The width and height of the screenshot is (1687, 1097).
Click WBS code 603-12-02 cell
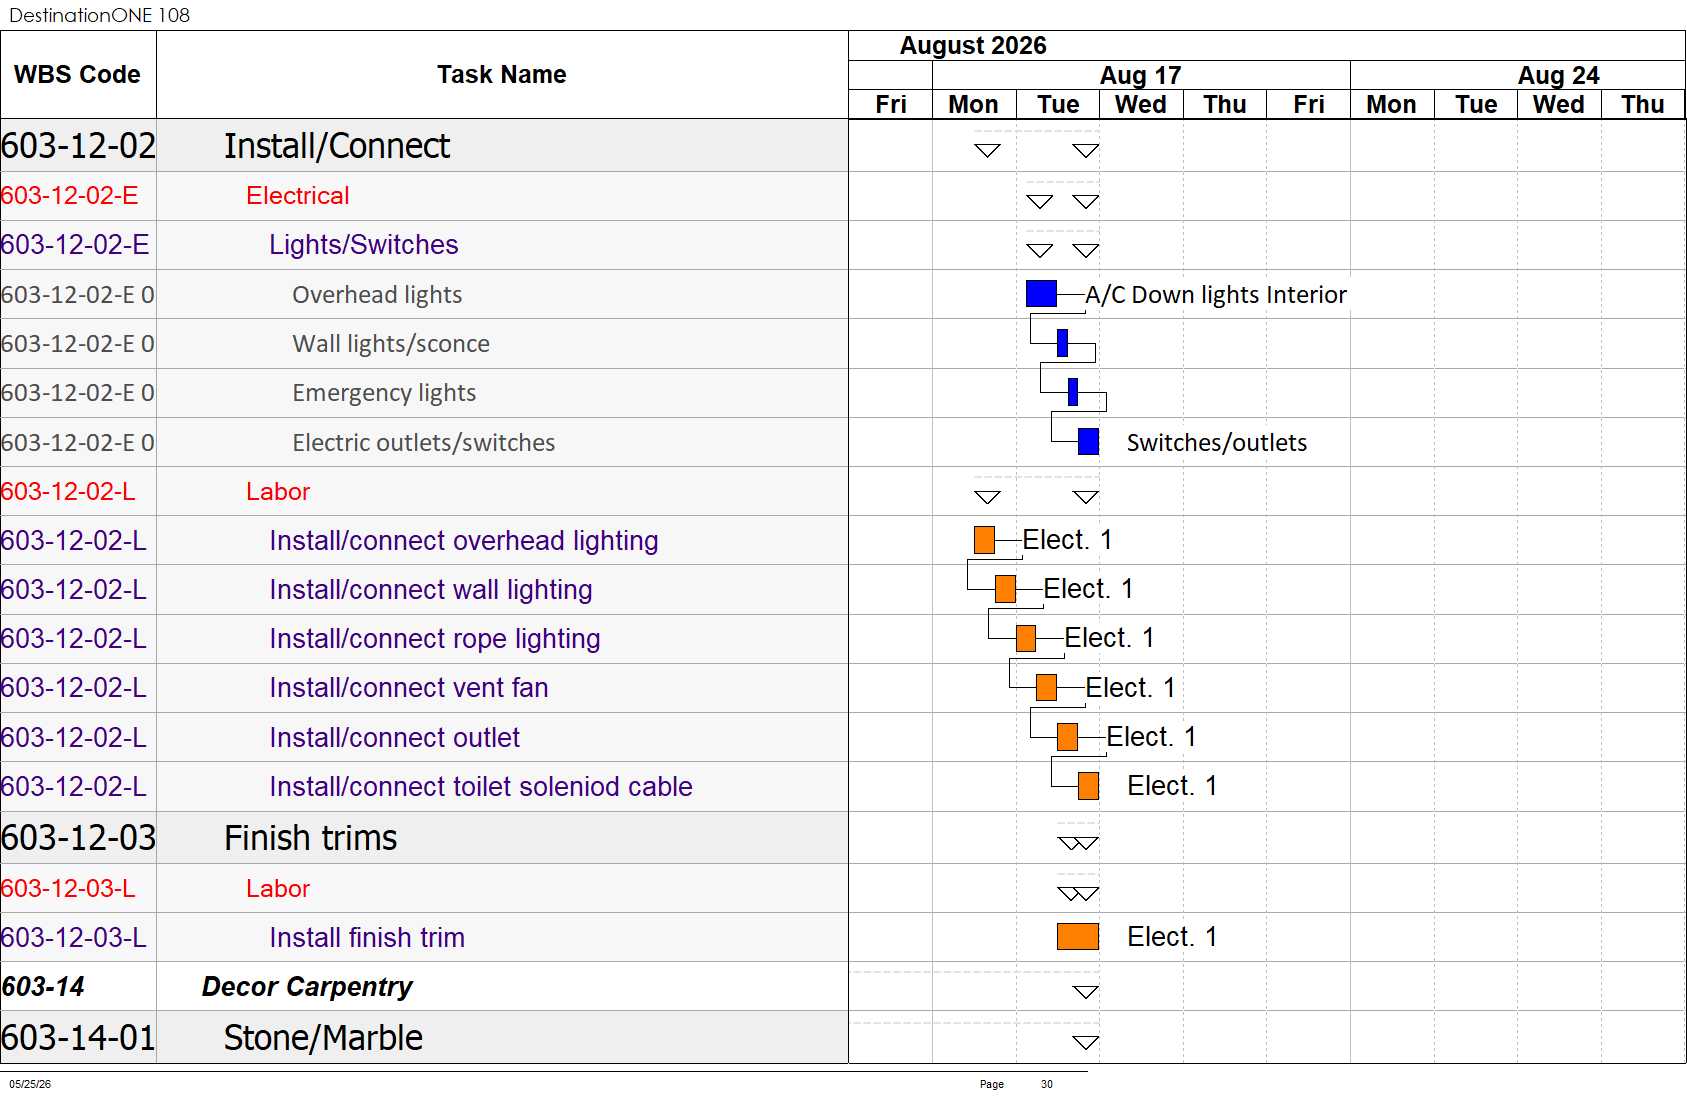(x=78, y=146)
